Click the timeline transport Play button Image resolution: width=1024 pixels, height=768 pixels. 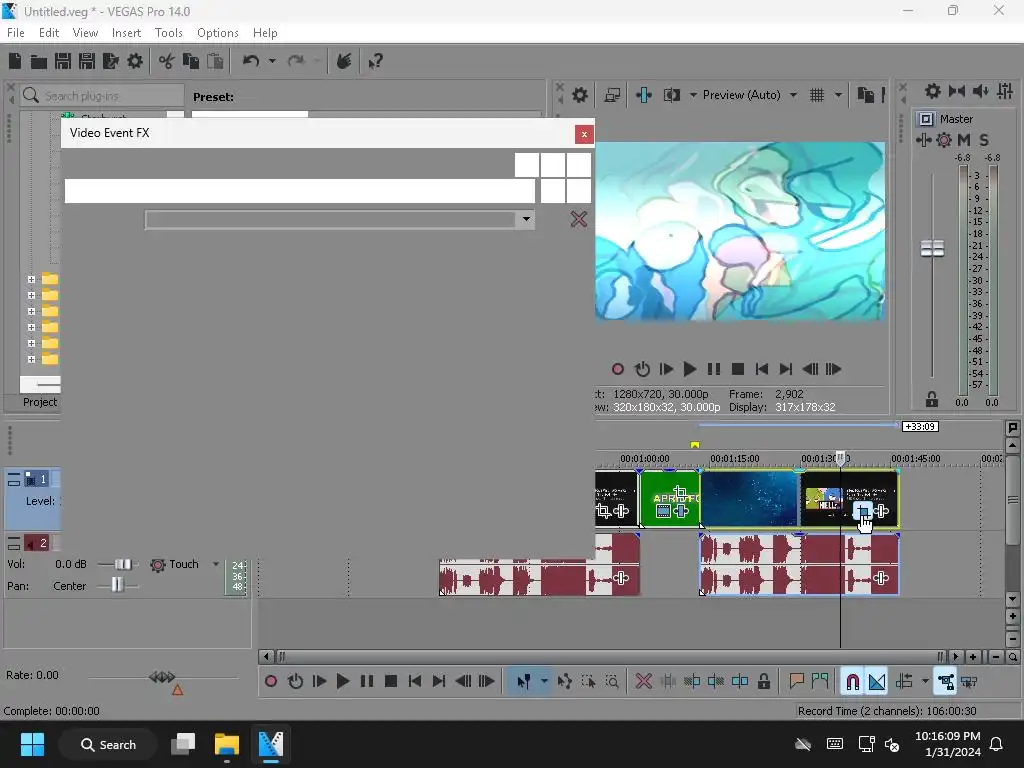pos(343,682)
